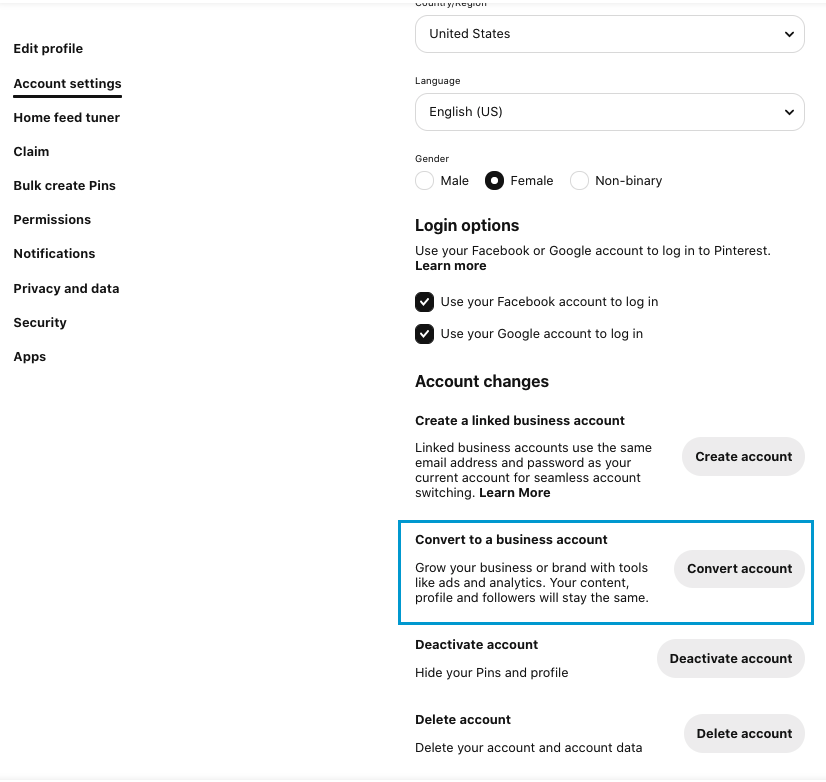Go to Security settings
The height and width of the screenshot is (782, 826).
(40, 323)
